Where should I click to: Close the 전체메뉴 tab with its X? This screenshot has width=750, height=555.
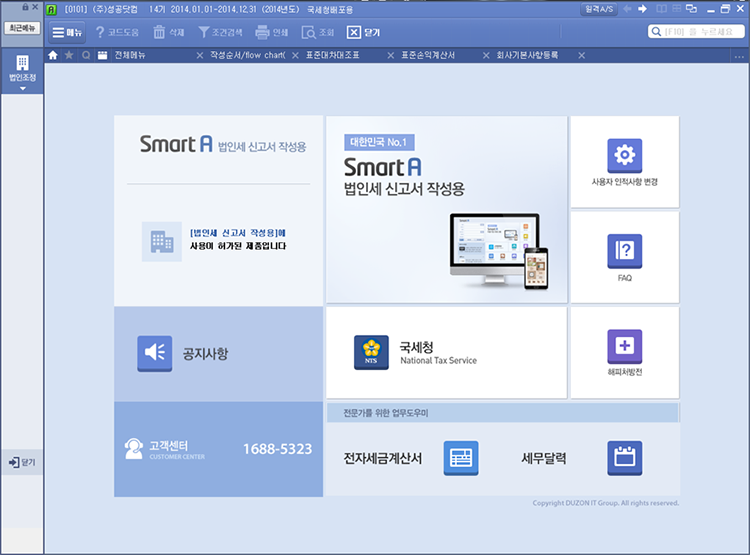click(x=200, y=56)
